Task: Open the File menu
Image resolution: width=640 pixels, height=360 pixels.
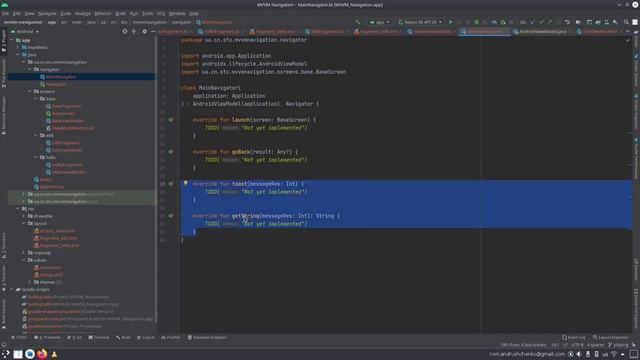Action: pyautogui.click(x=5, y=13)
